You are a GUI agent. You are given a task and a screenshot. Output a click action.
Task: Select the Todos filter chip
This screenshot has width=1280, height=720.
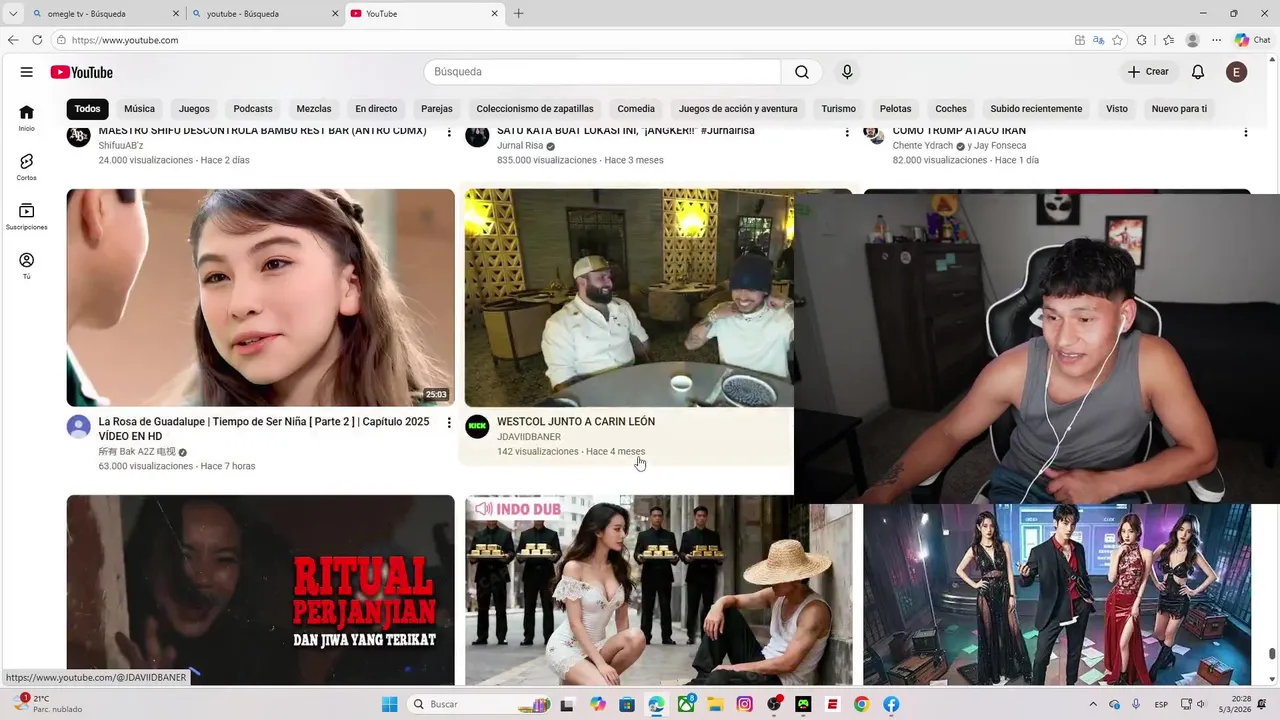[87, 109]
